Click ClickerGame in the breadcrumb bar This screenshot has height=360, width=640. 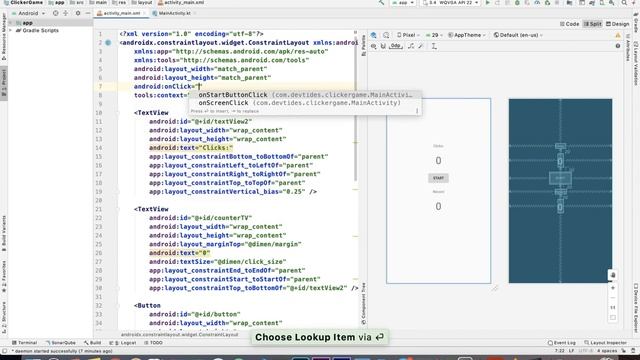tap(24, 2)
